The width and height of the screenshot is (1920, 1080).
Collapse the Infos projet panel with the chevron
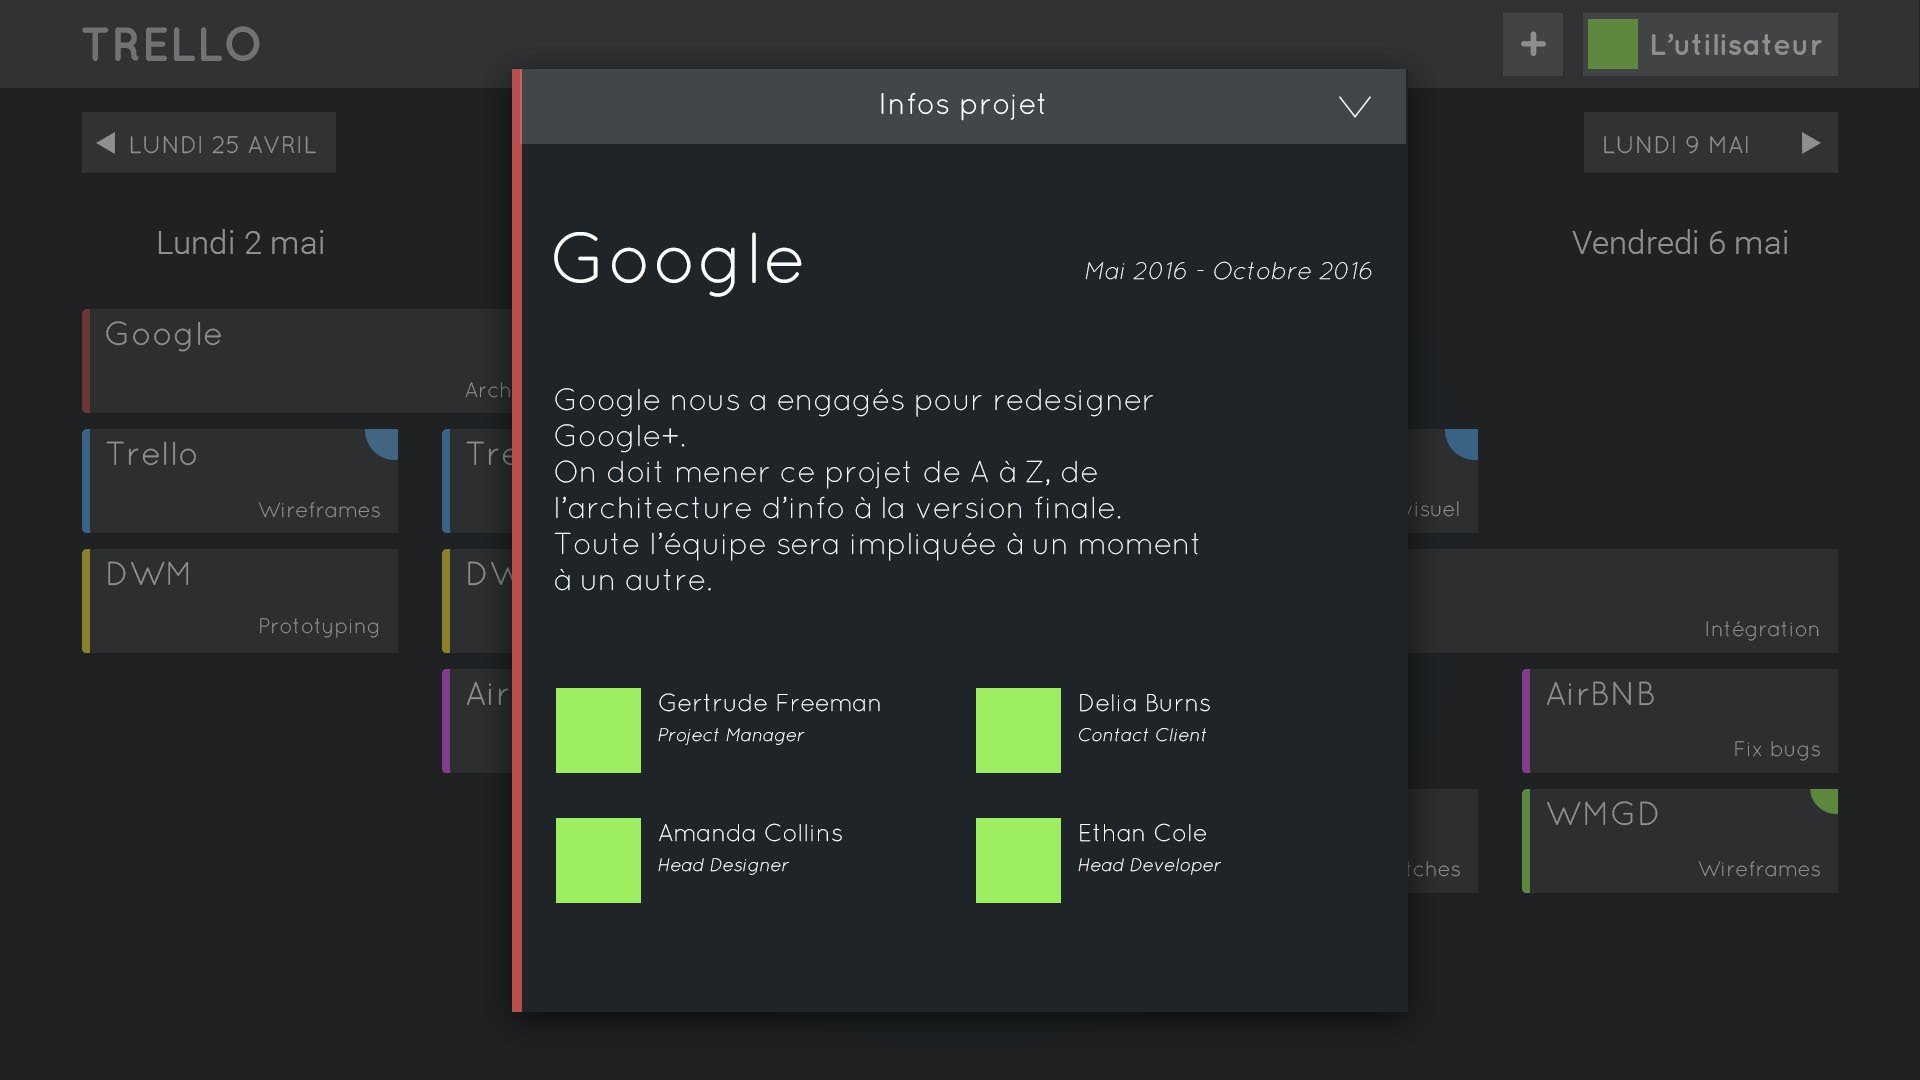(1354, 106)
